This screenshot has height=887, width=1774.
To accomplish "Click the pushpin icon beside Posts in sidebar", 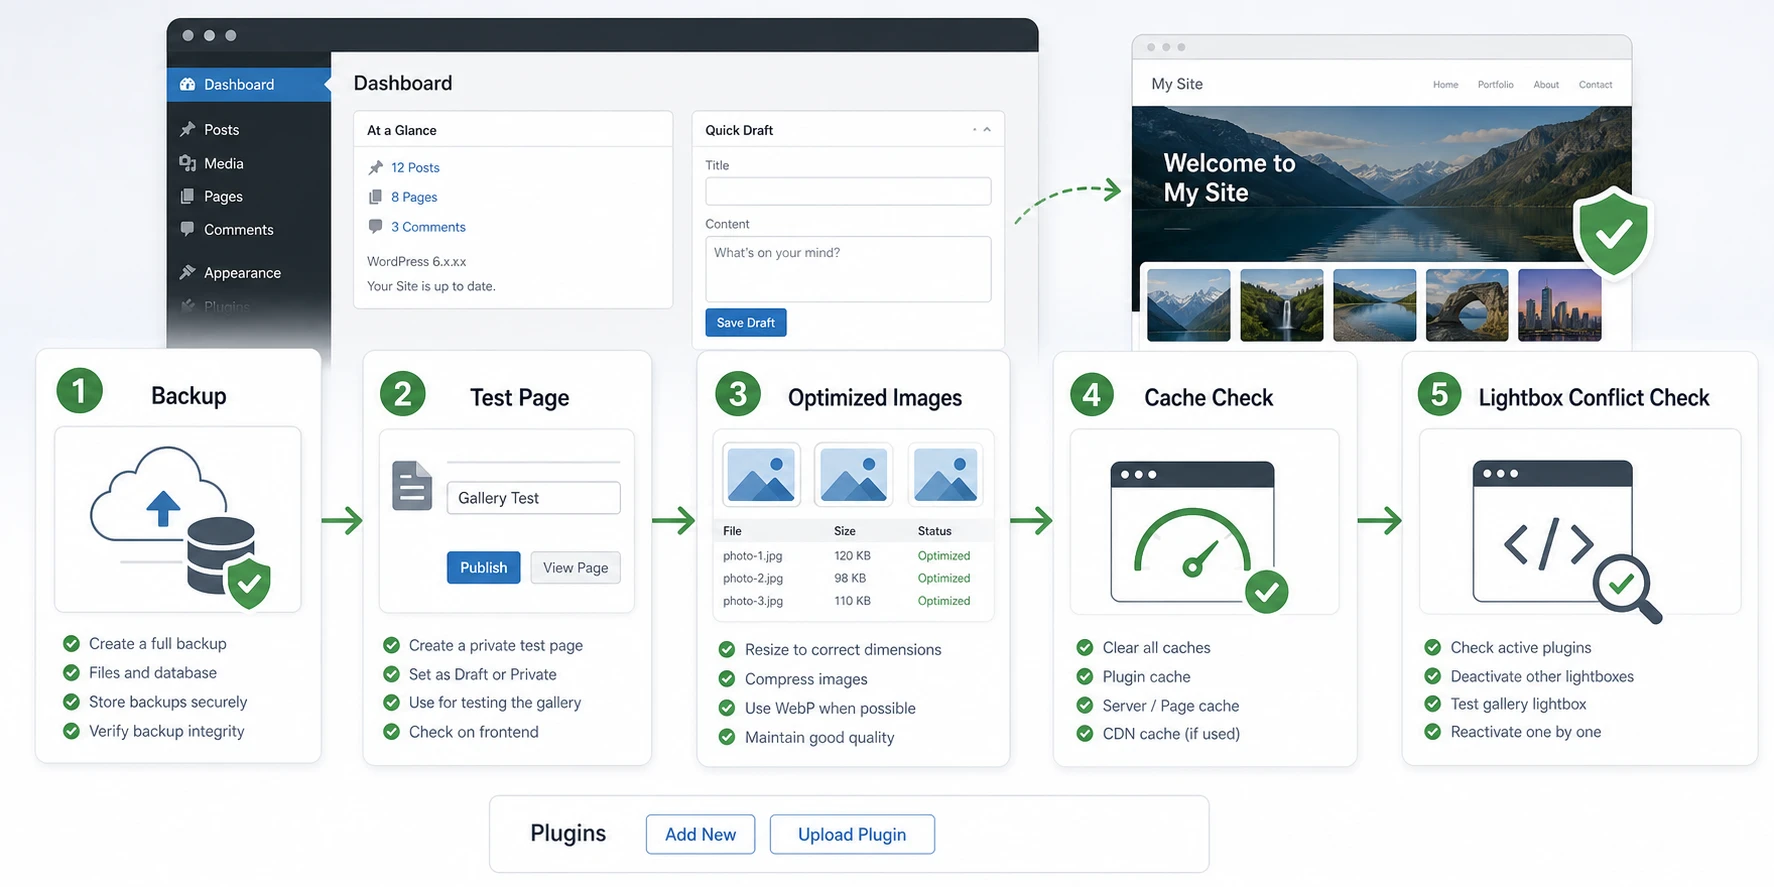I will (x=187, y=129).
